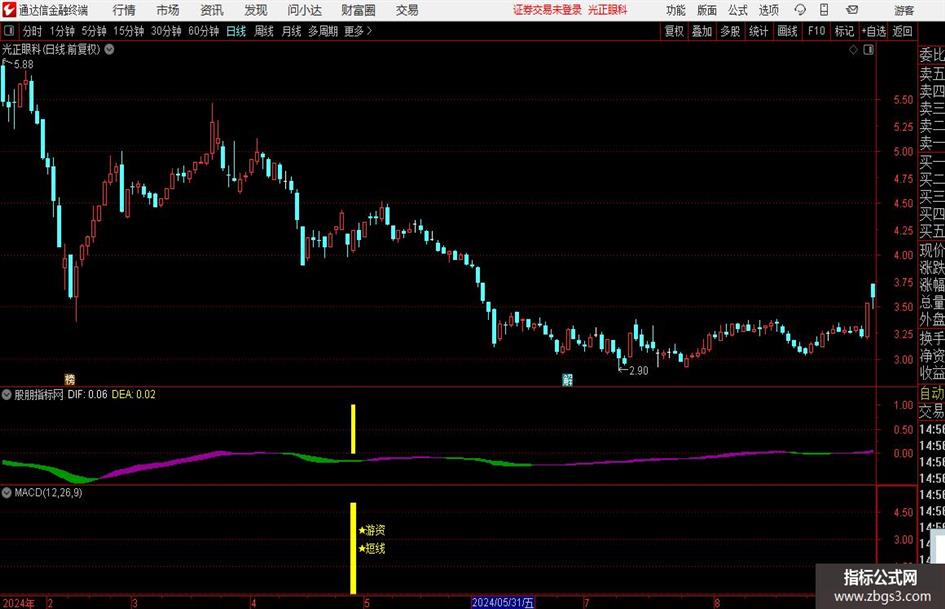Switch to the 5分钟 period tab
The width and height of the screenshot is (945, 609).
pos(93,31)
